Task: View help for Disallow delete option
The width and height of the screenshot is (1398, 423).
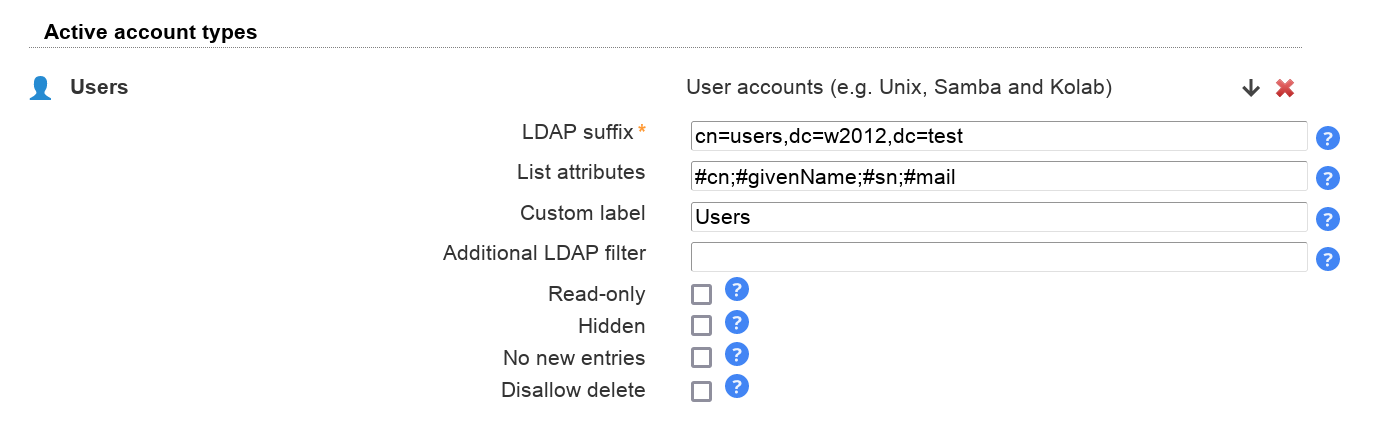Action: tap(737, 387)
